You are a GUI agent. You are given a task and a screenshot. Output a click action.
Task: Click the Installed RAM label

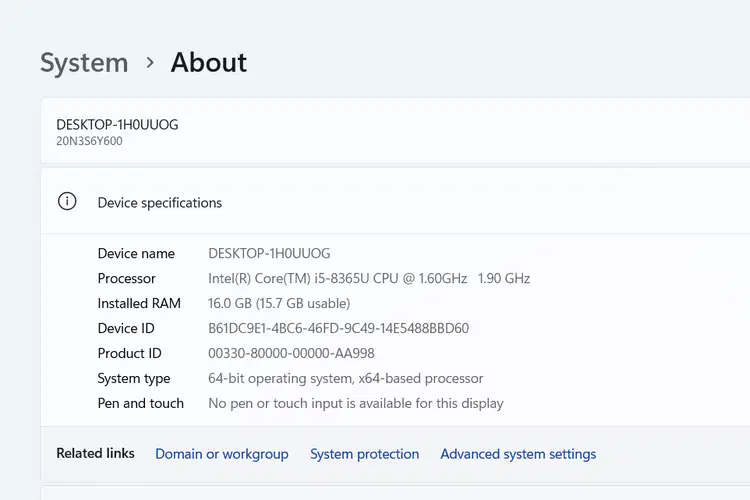tap(139, 303)
